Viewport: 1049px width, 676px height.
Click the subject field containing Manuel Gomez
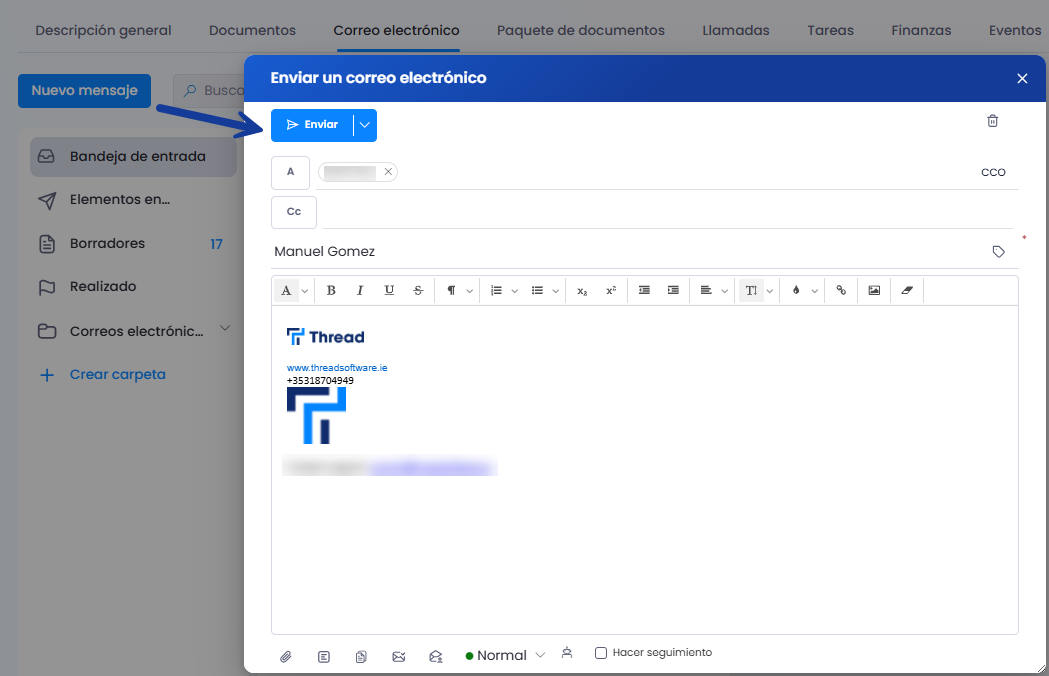(x=628, y=252)
